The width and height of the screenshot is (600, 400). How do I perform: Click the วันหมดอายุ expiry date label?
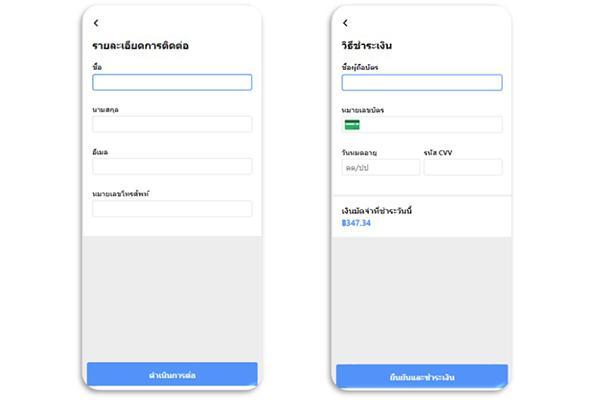coord(359,152)
